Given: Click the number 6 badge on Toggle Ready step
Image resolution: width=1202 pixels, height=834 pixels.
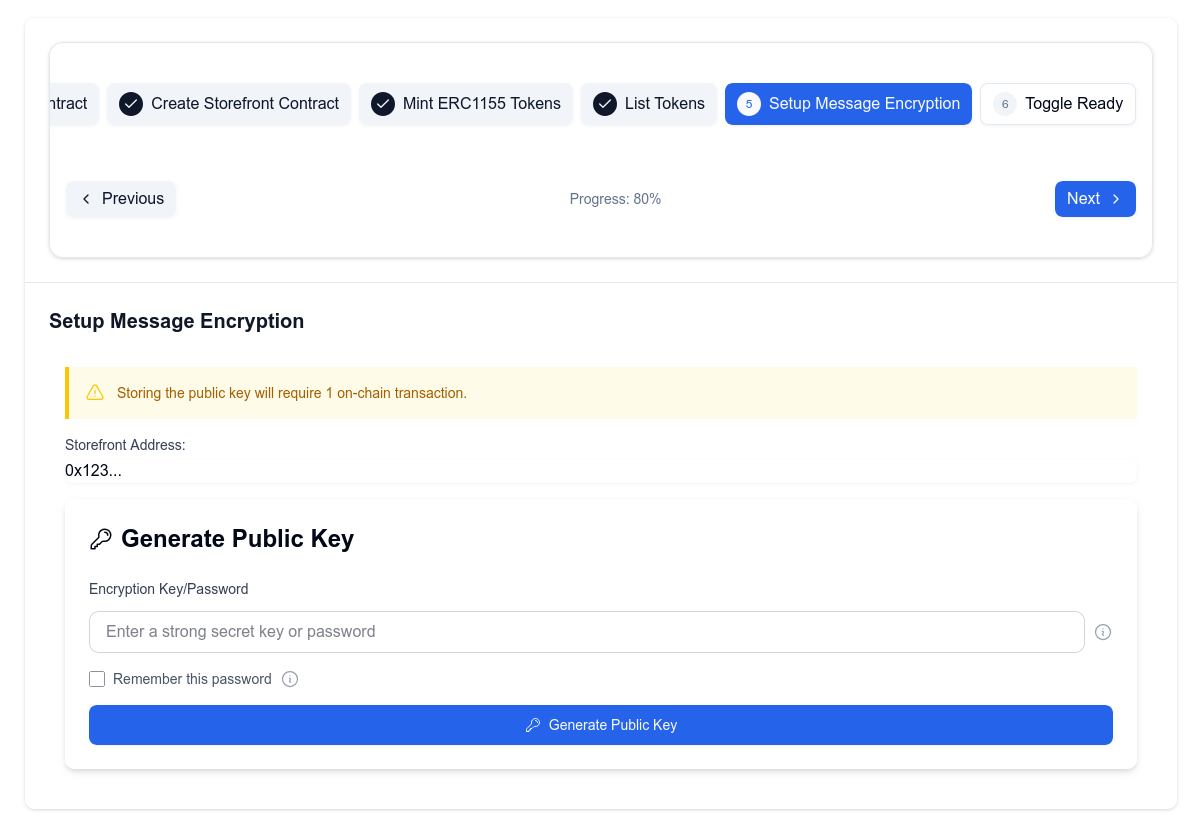Looking at the screenshot, I should point(1004,103).
